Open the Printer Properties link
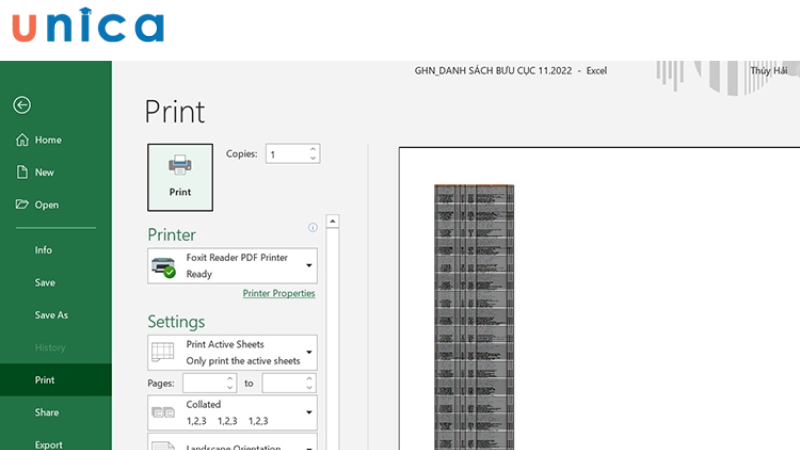This screenshot has width=800, height=450. click(279, 294)
